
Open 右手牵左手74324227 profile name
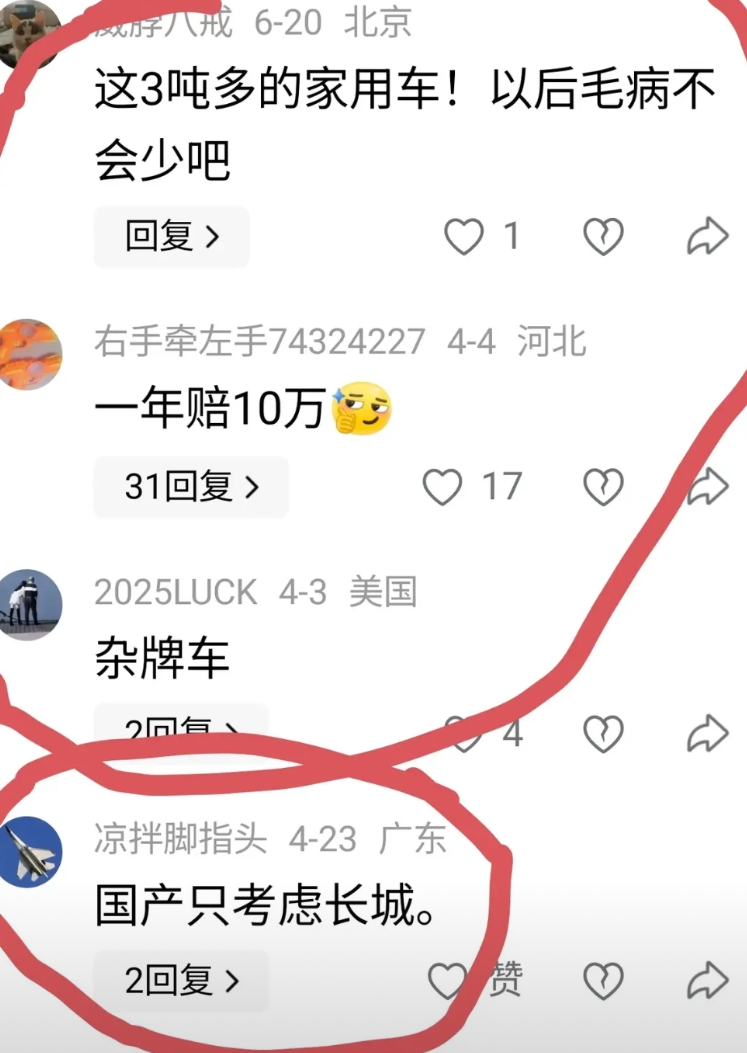(x=259, y=341)
